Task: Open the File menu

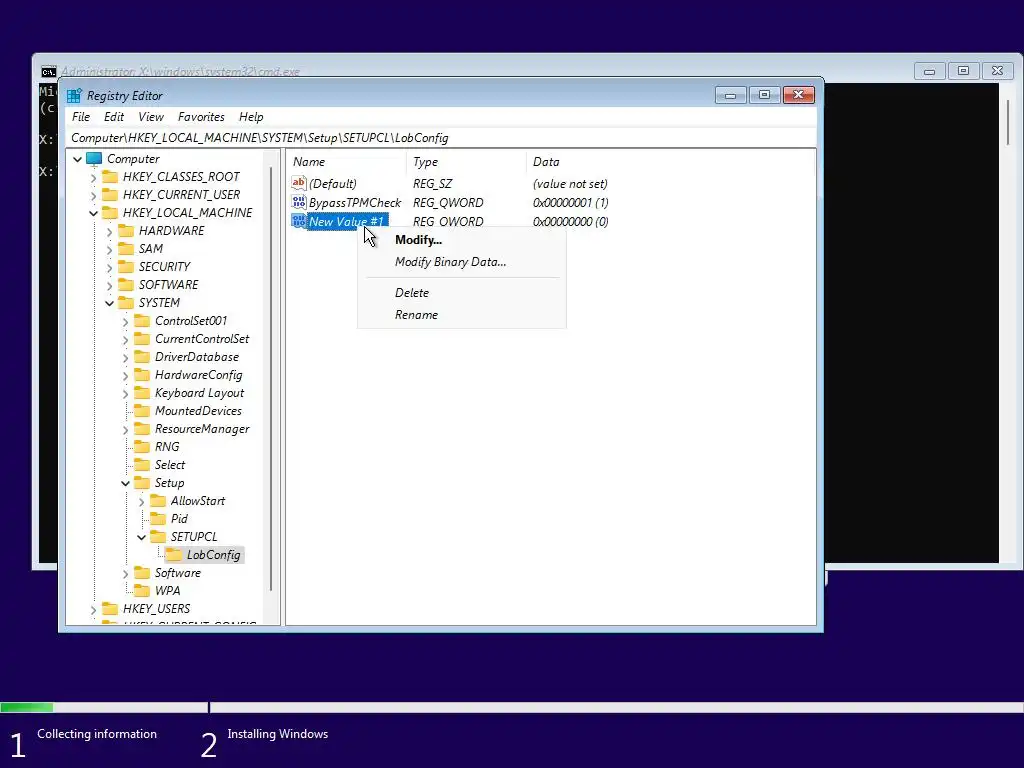Action: tap(81, 117)
